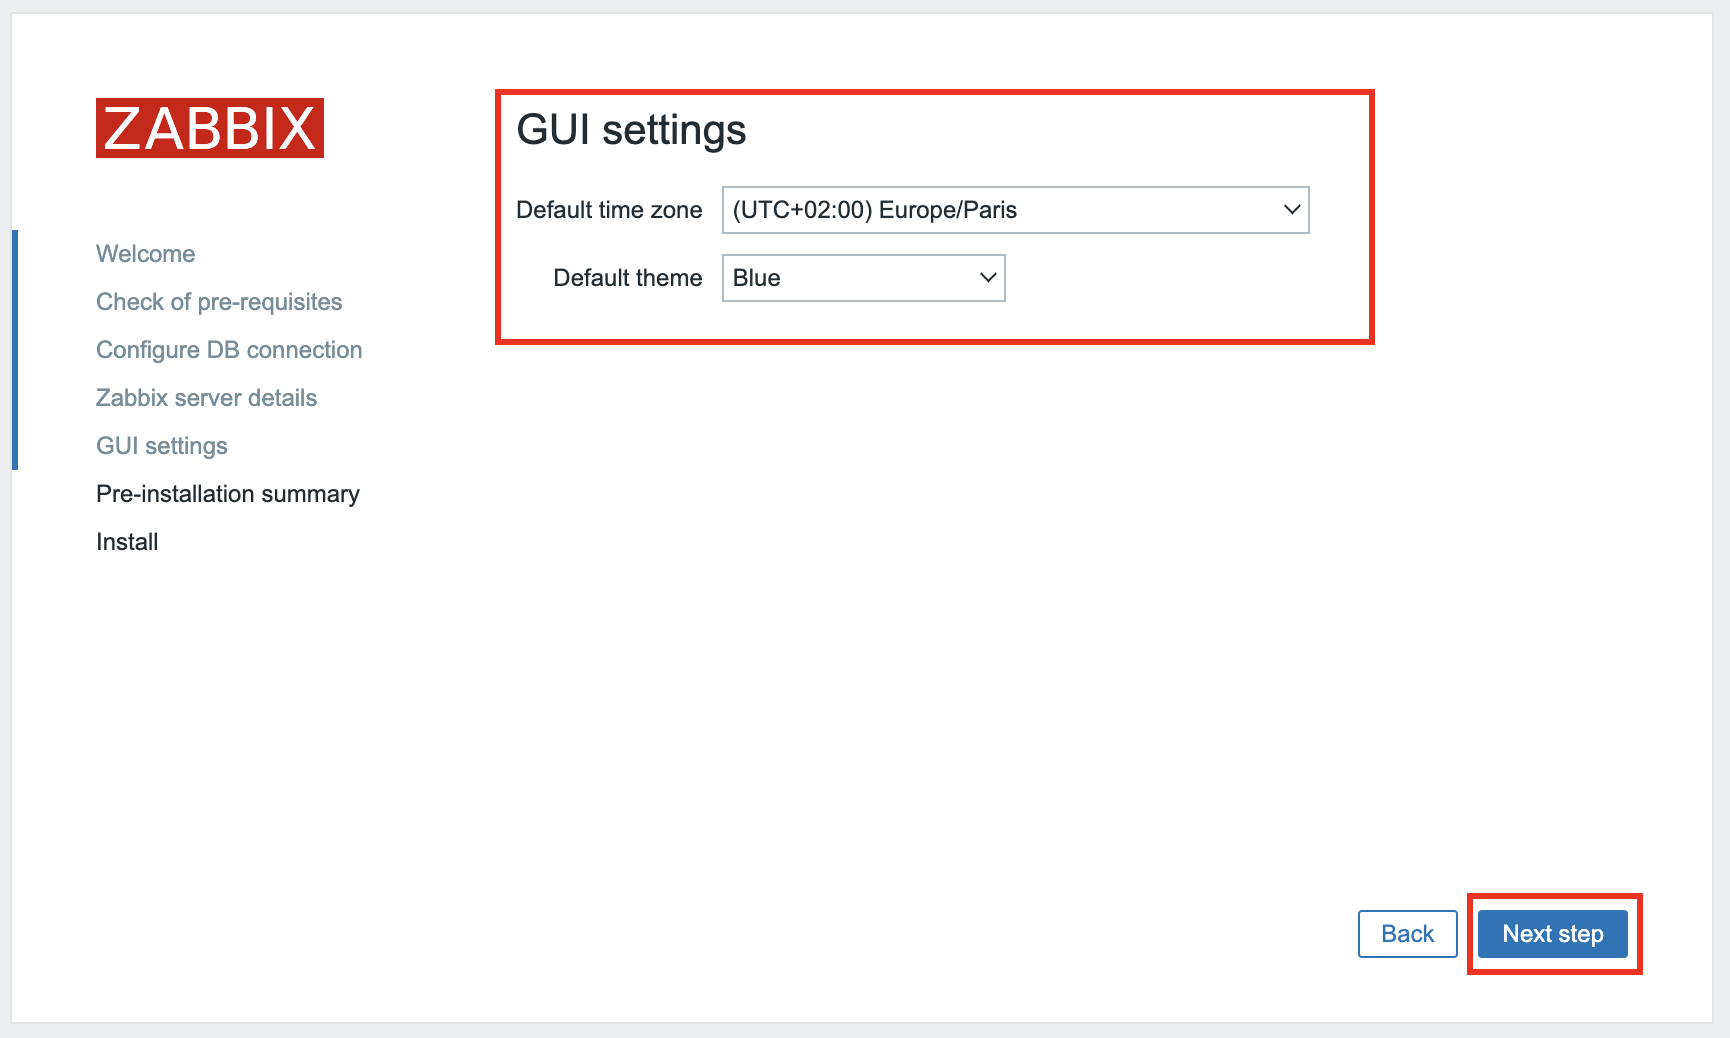Jump to Configure DB connection step
Viewport: 1730px width, 1038px height.
tap(229, 350)
